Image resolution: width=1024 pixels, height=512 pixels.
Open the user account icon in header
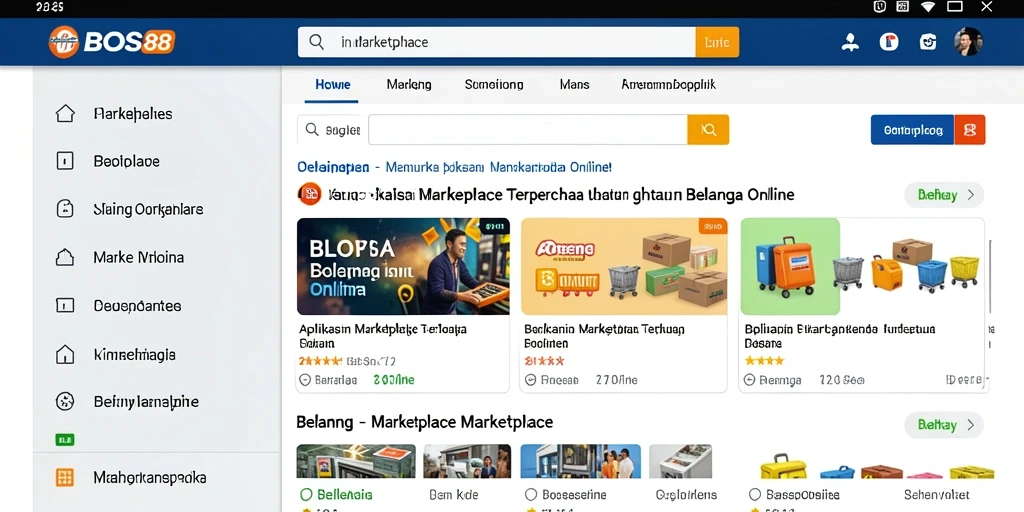point(850,42)
